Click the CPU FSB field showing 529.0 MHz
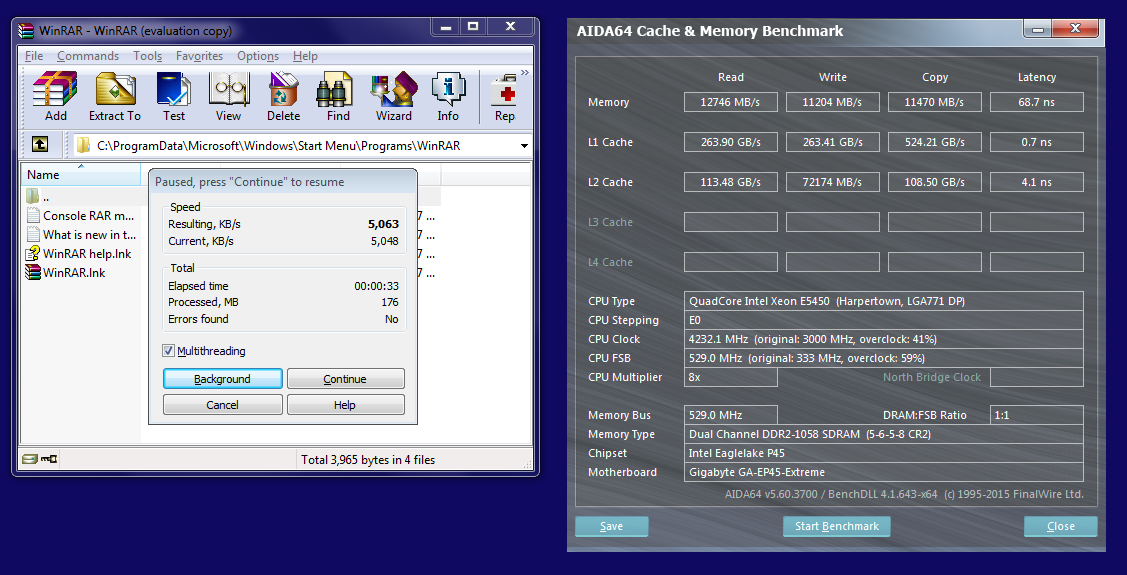Image resolution: width=1127 pixels, height=575 pixels. coord(883,358)
